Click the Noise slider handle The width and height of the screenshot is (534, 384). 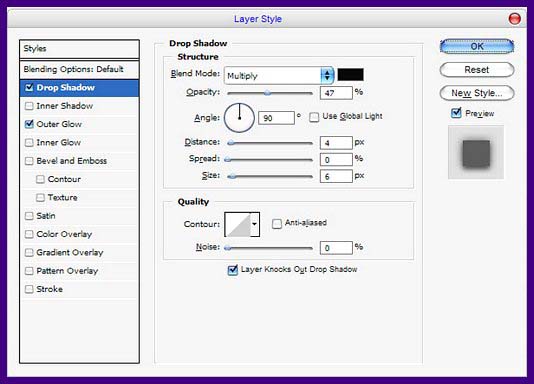pos(227,248)
